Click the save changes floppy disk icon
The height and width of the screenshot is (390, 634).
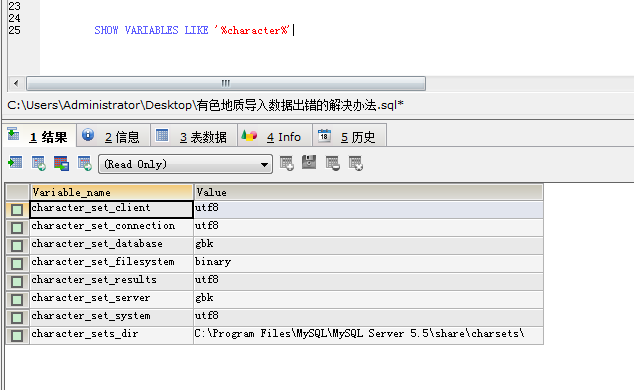tap(309, 162)
